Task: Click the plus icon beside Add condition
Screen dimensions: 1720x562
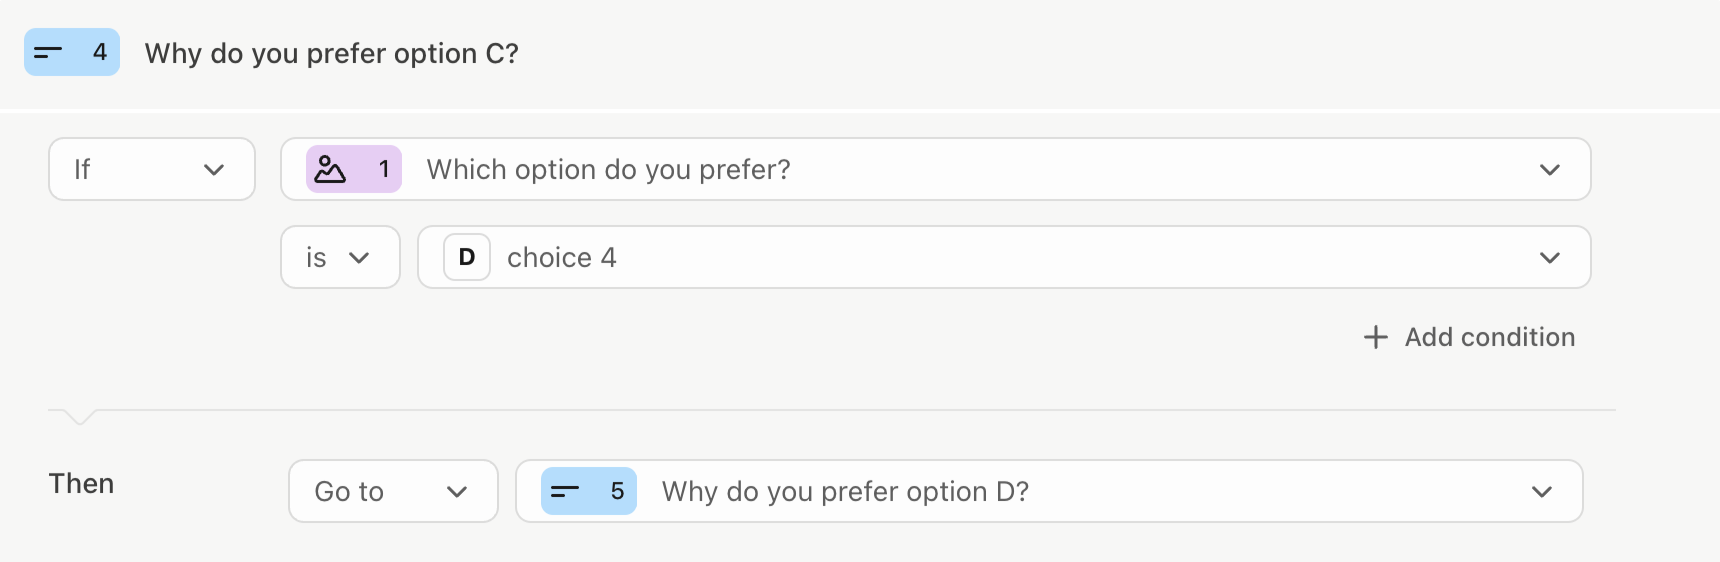Action: coord(1376,337)
